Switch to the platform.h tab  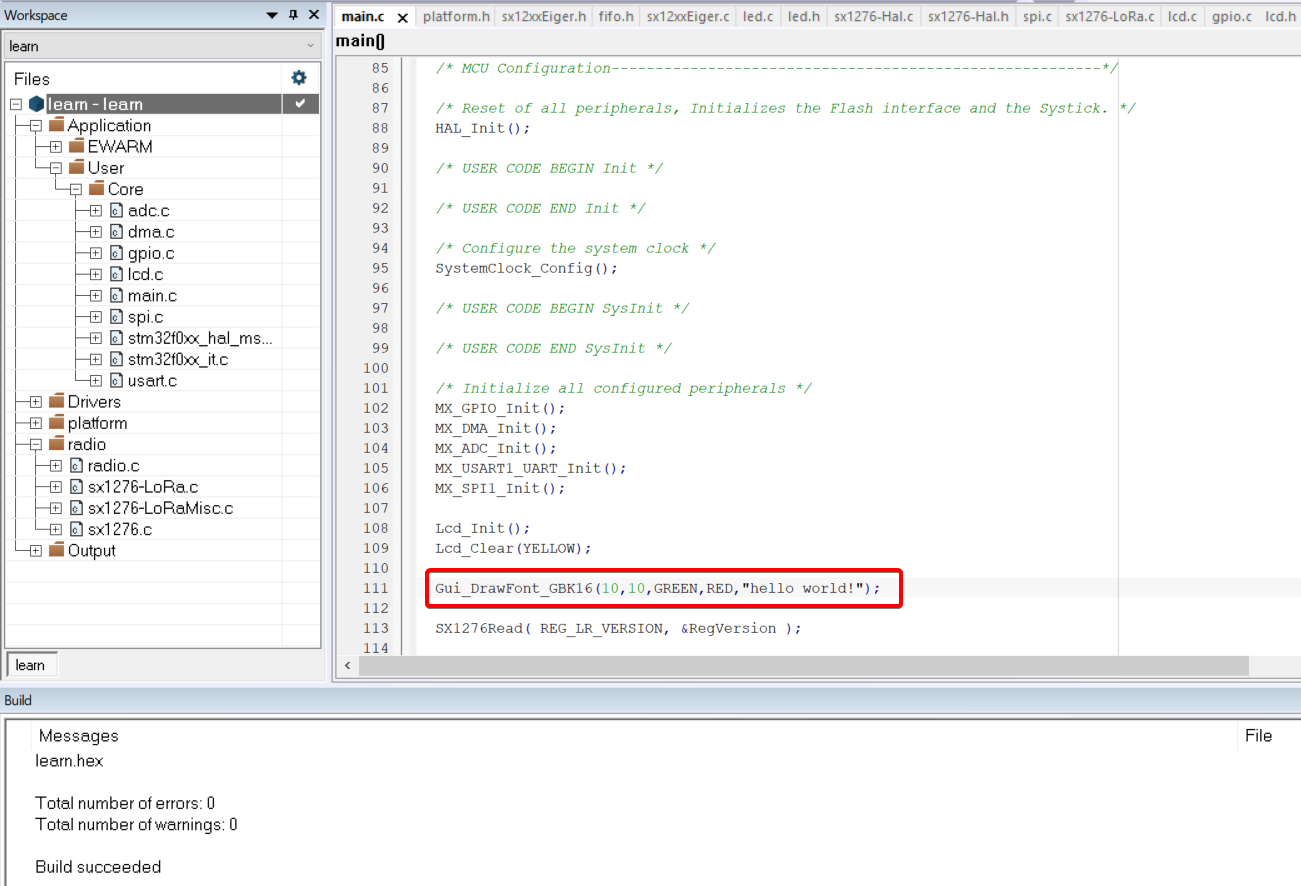pyautogui.click(x=456, y=17)
